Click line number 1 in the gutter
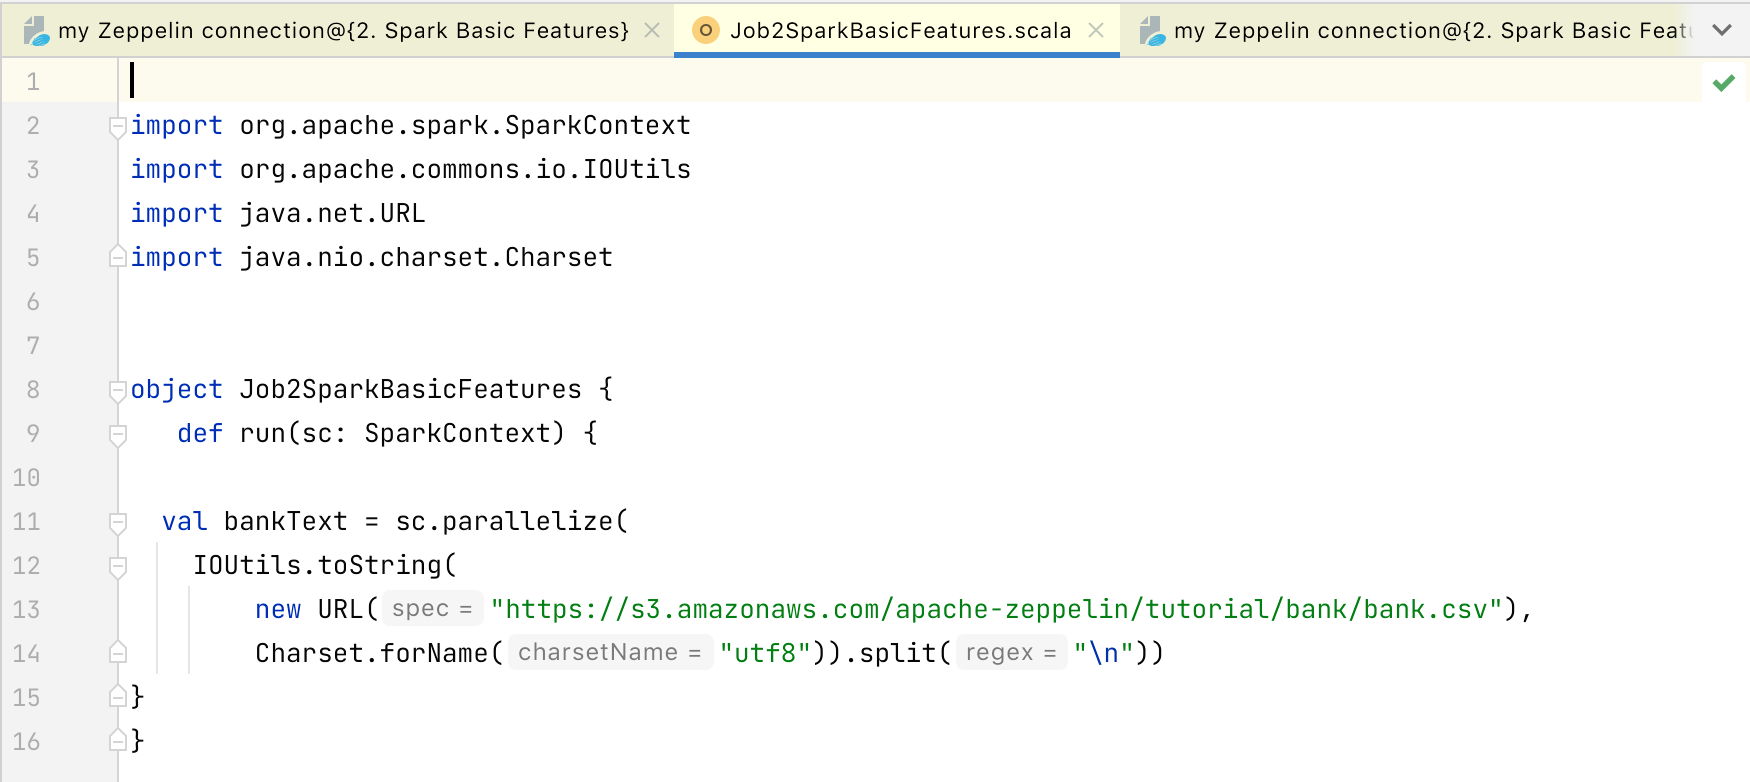1750x782 pixels. [33, 81]
